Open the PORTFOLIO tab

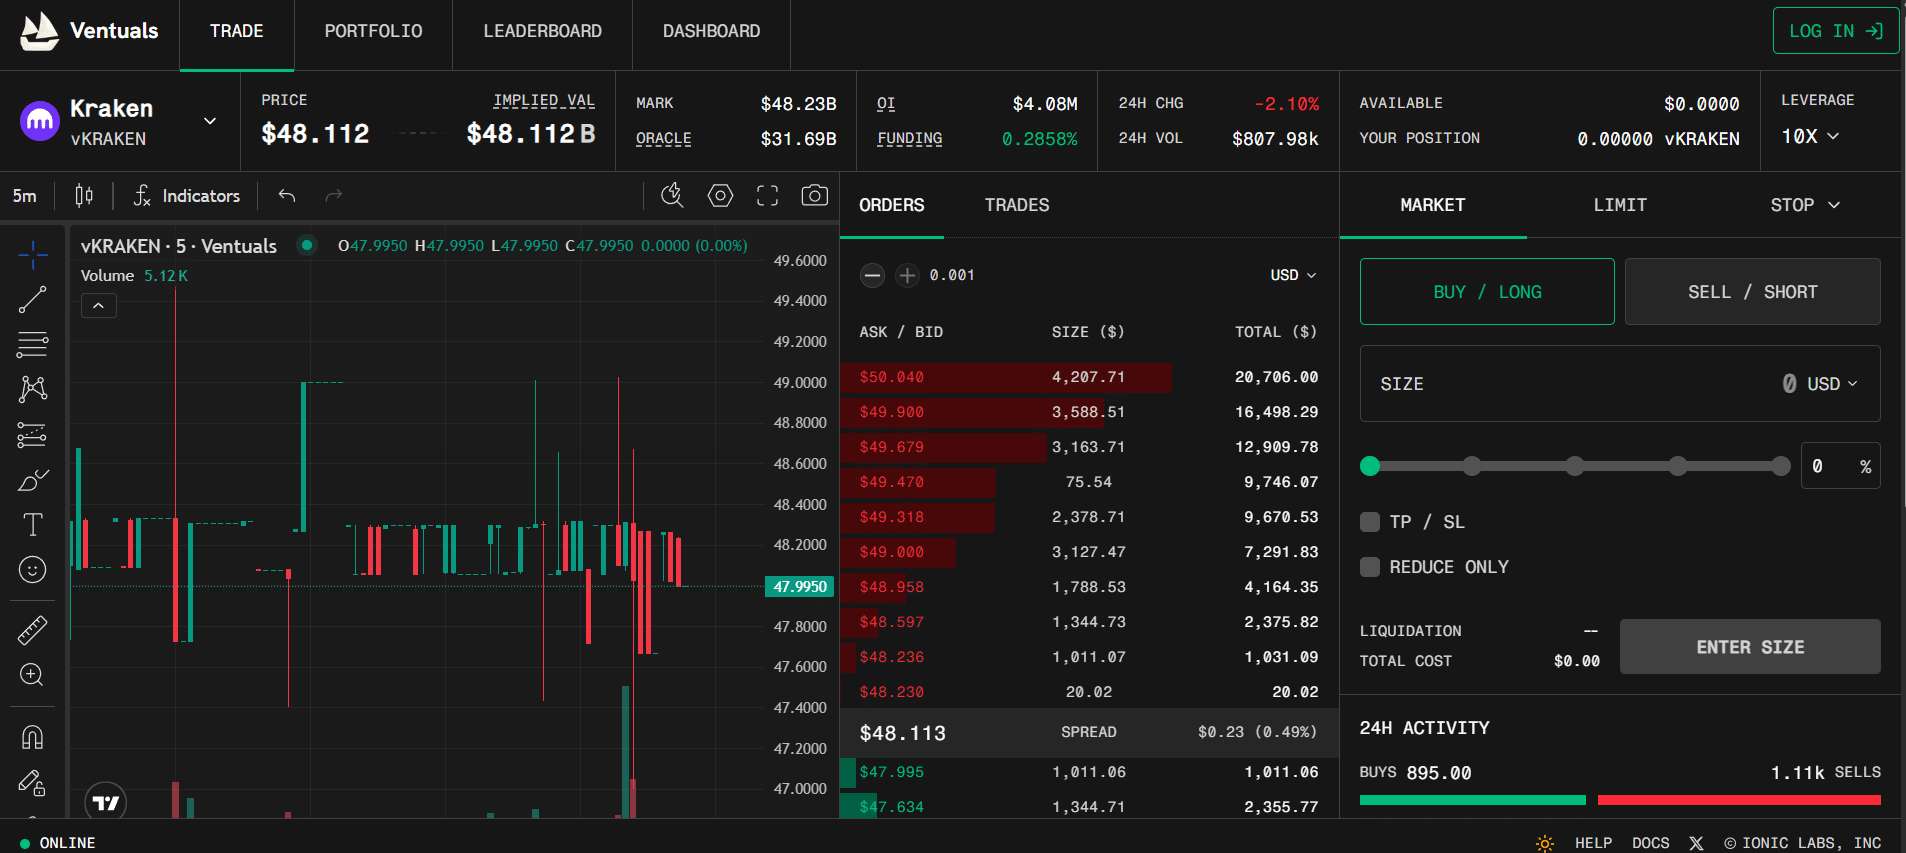373,31
